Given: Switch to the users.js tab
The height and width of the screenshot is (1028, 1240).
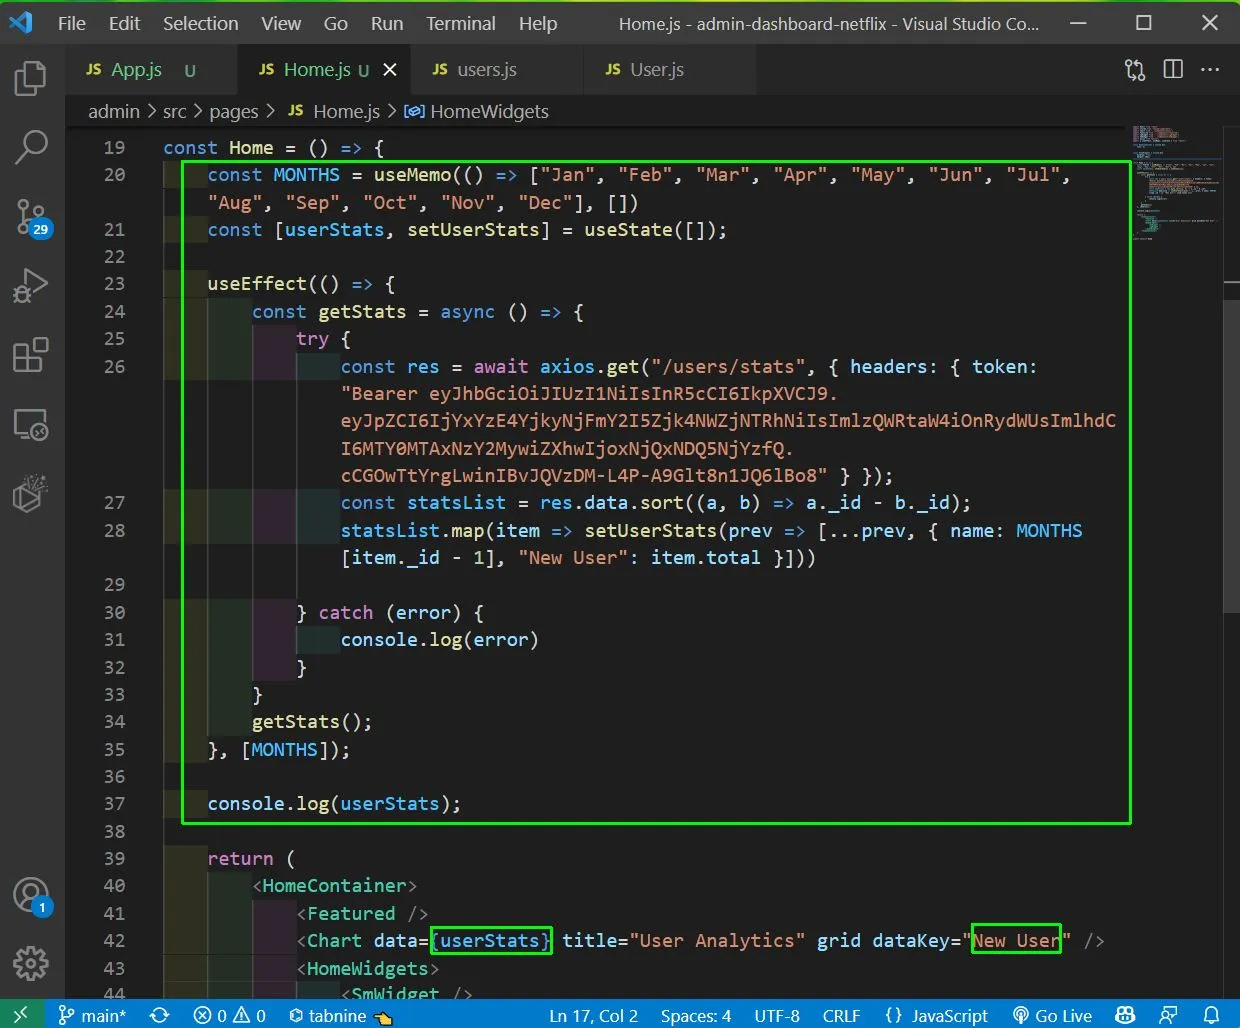Looking at the screenshot, I should 486,69.
